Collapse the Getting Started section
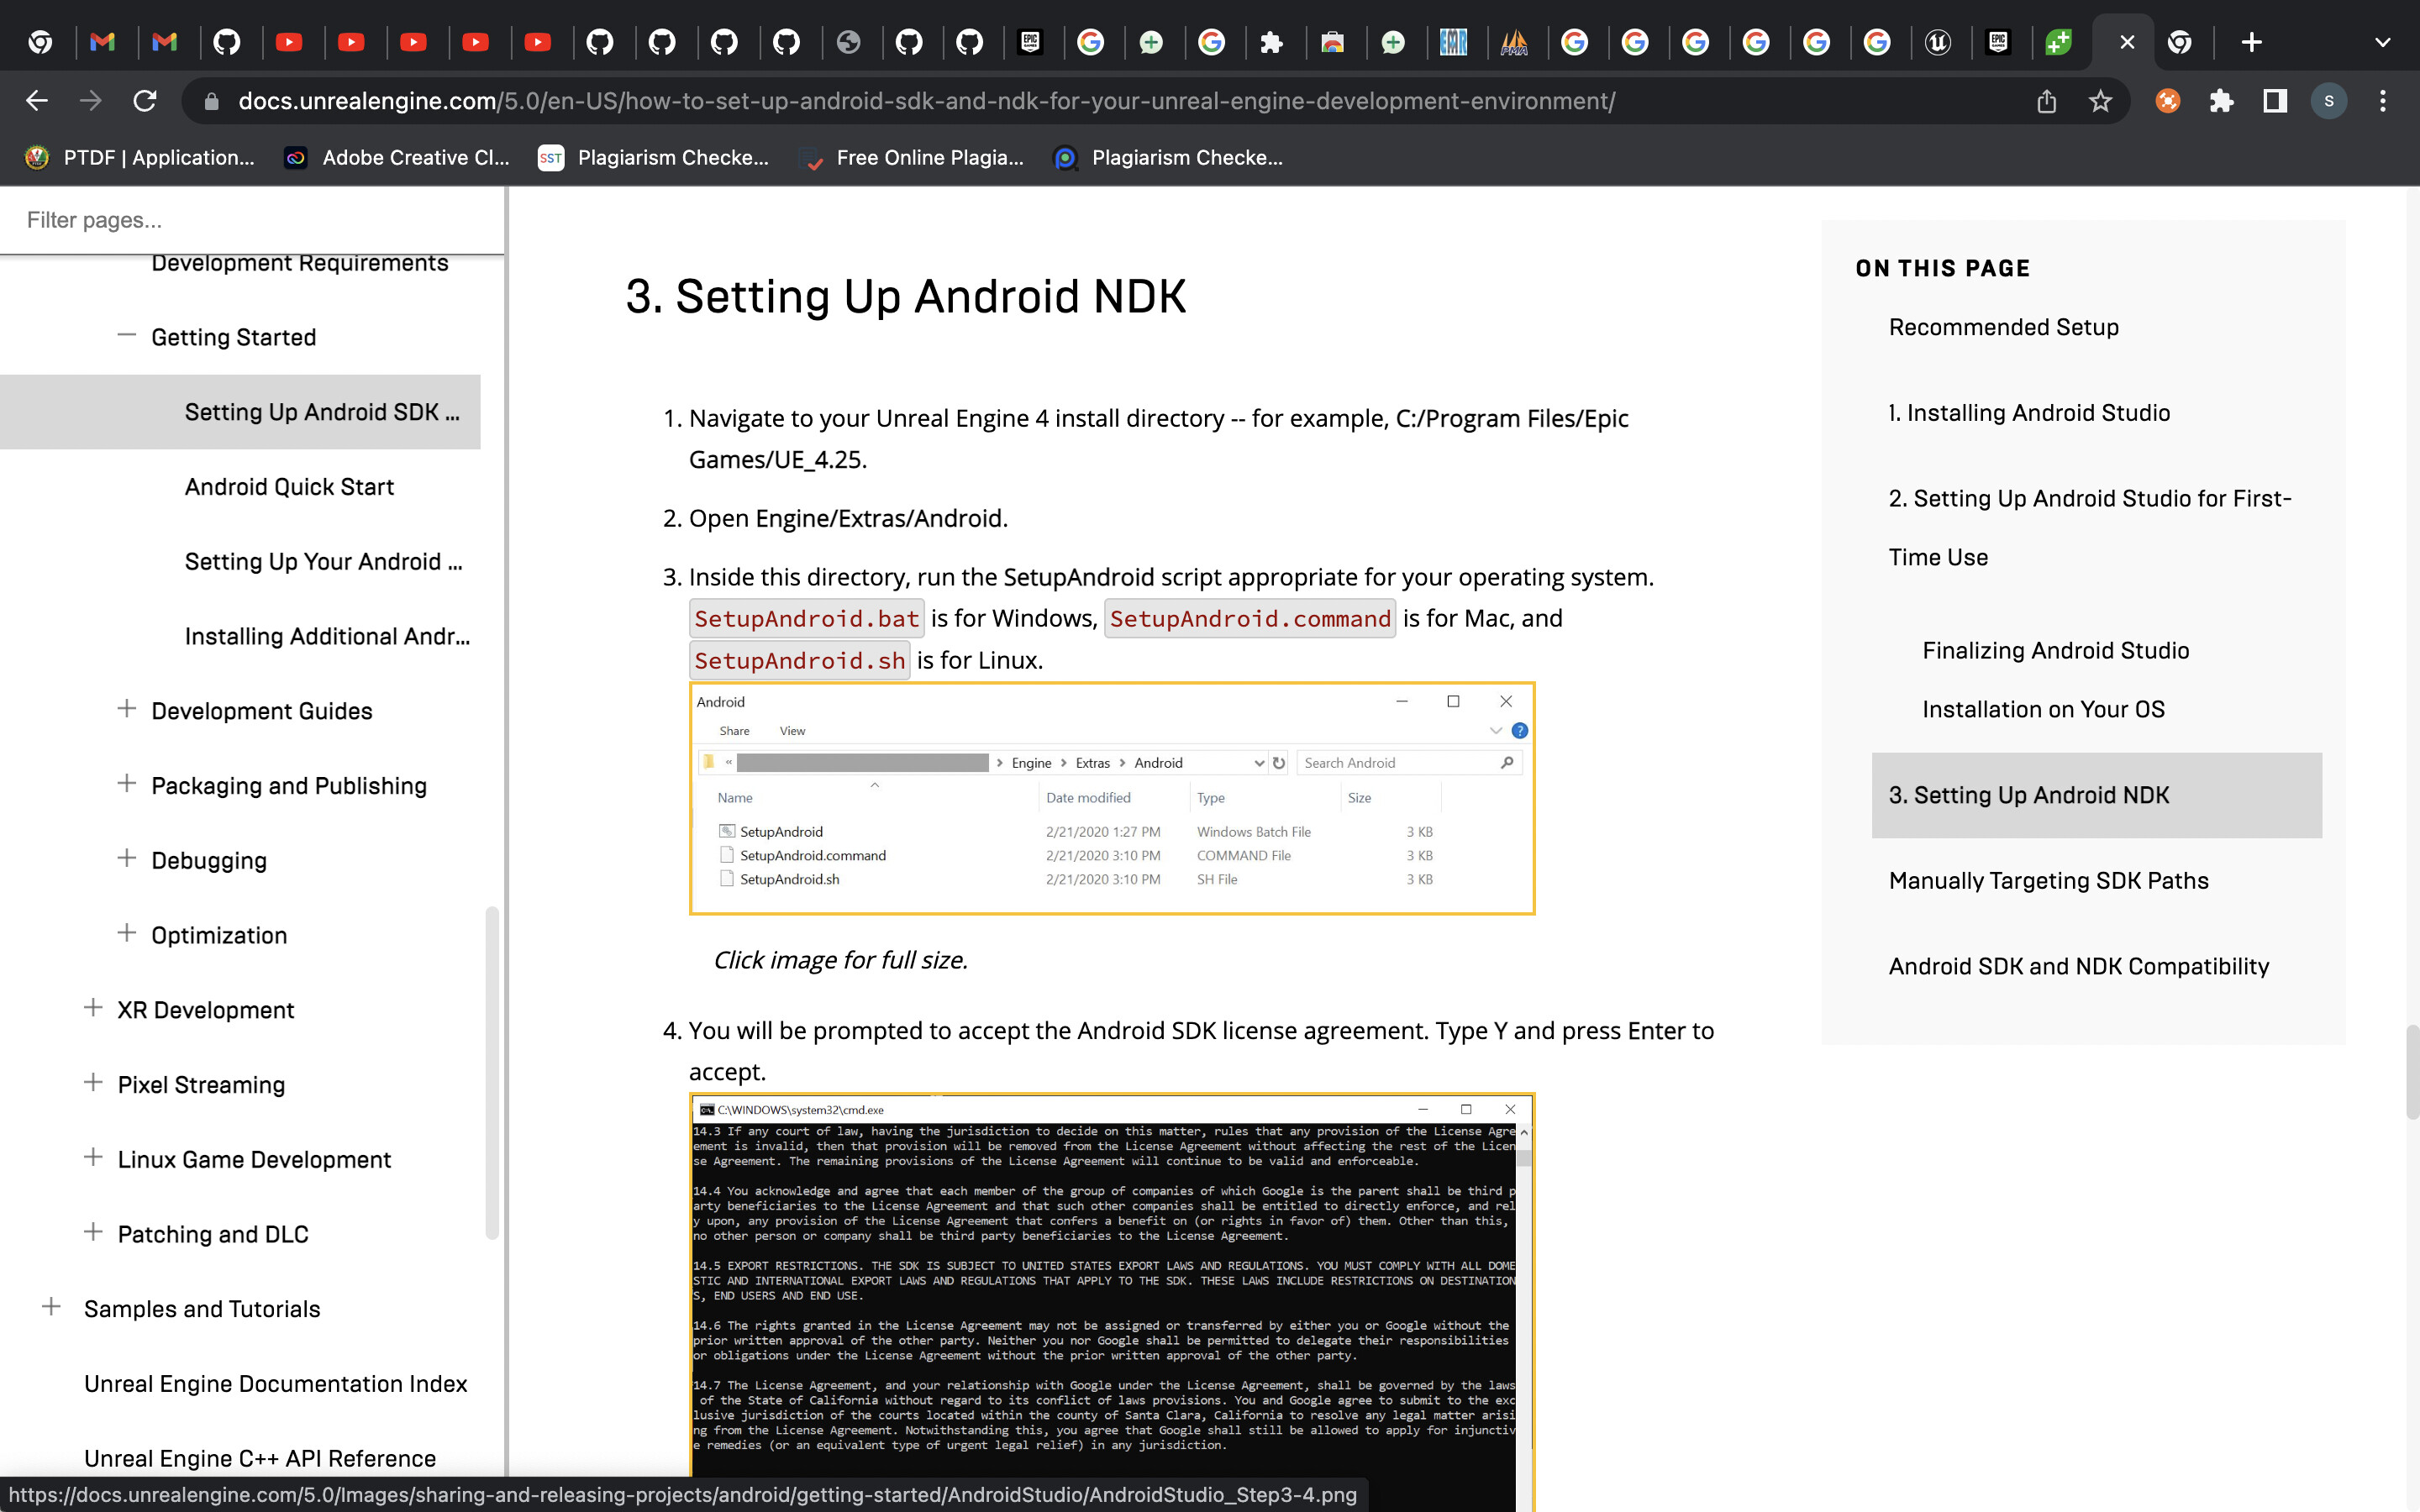 126,336
